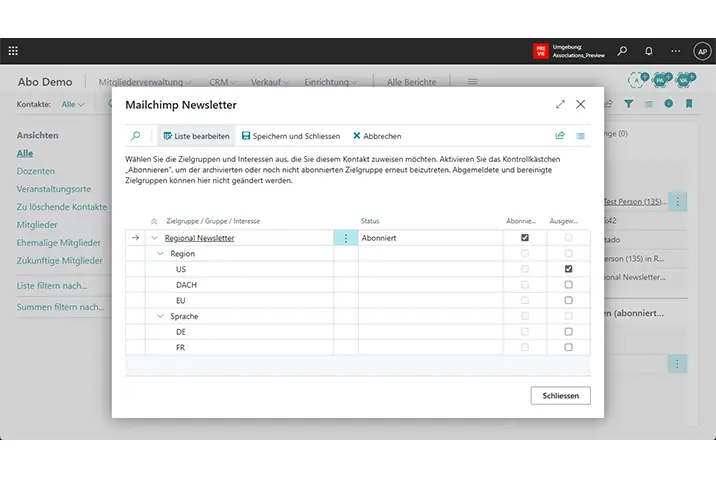The height and width of the screenshot is (478, 716).
Task: Open the row menu for Regional Newsletter
Action: pos(346,238)
